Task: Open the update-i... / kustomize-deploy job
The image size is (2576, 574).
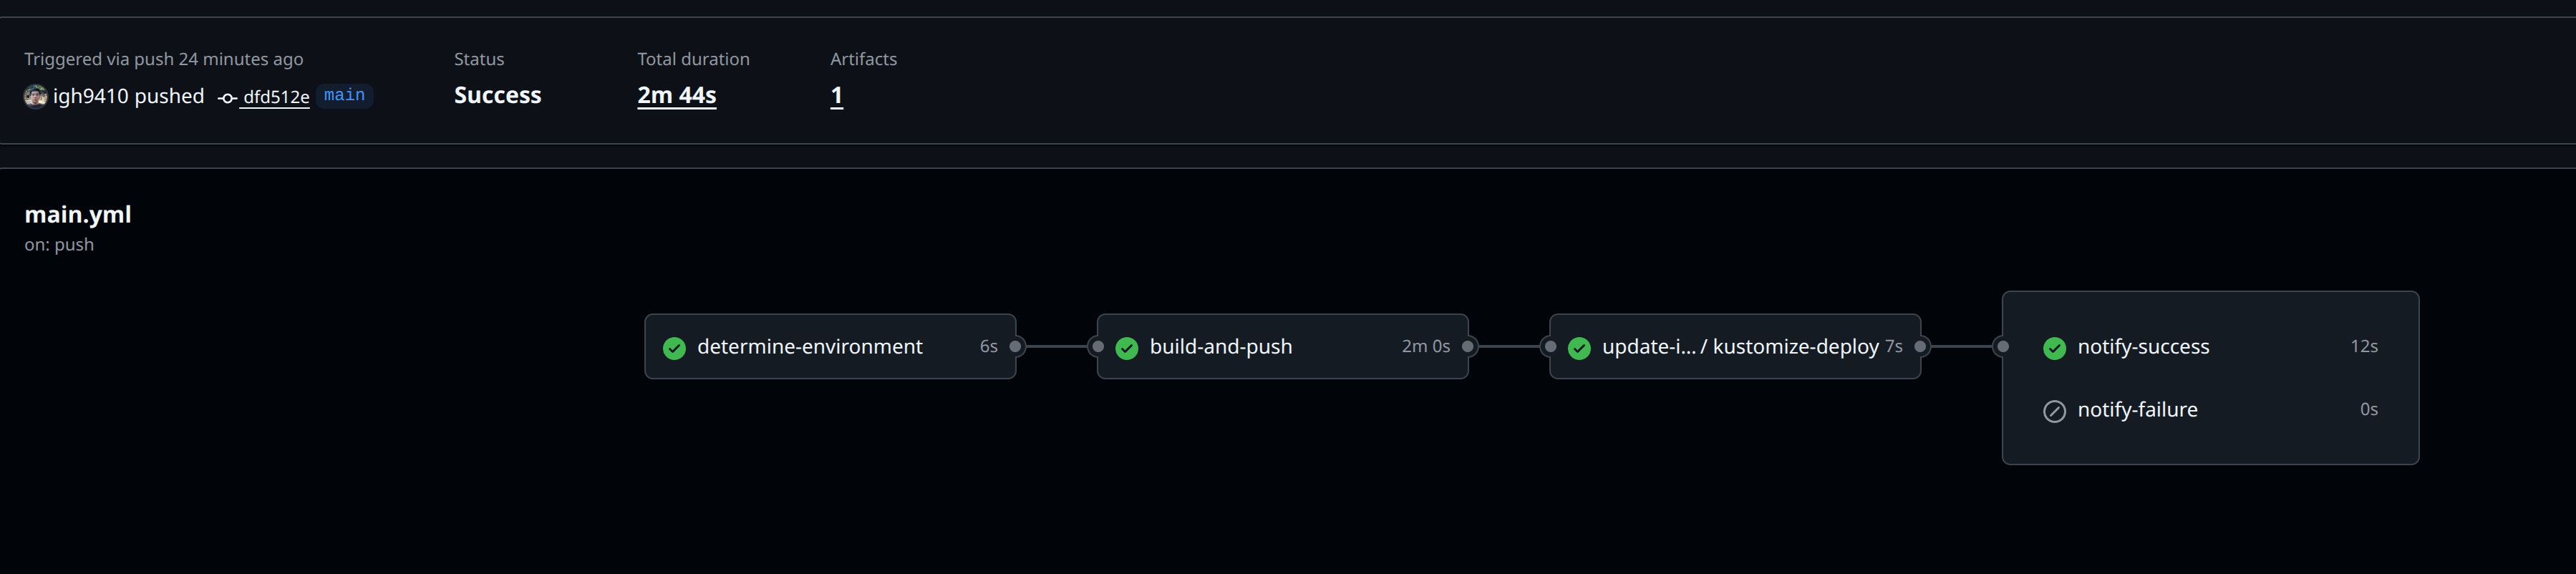Action: (x=1739, y=347)
